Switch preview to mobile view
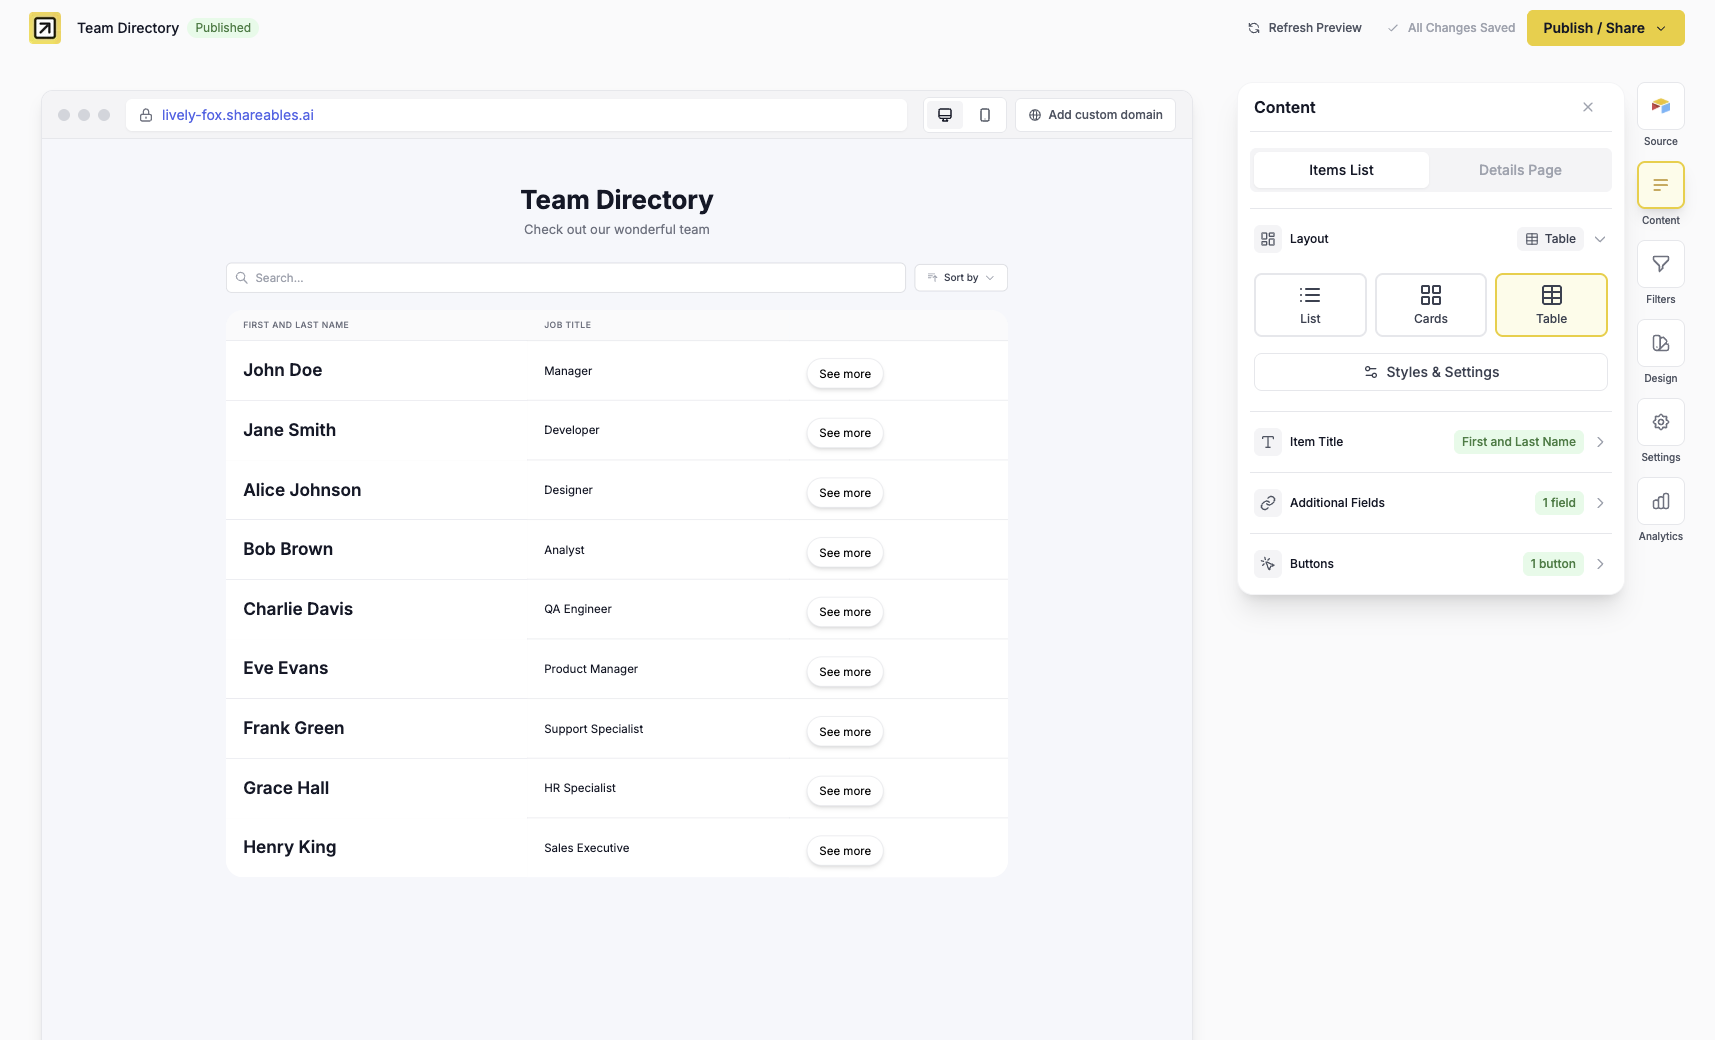Screen dimensions: 1715x1040 pos(984,114)
